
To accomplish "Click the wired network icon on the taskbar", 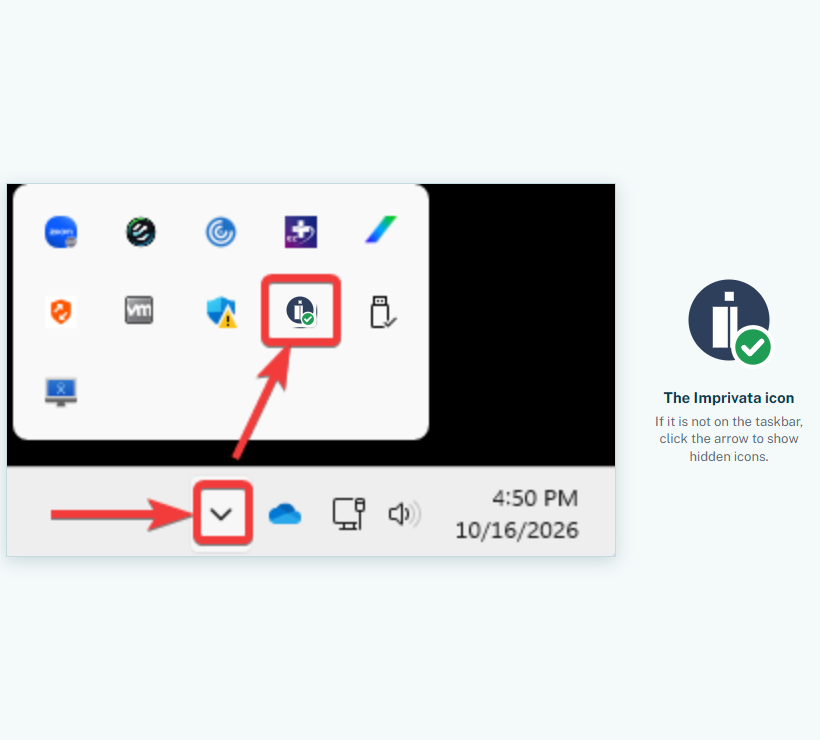I will (349, 514).
